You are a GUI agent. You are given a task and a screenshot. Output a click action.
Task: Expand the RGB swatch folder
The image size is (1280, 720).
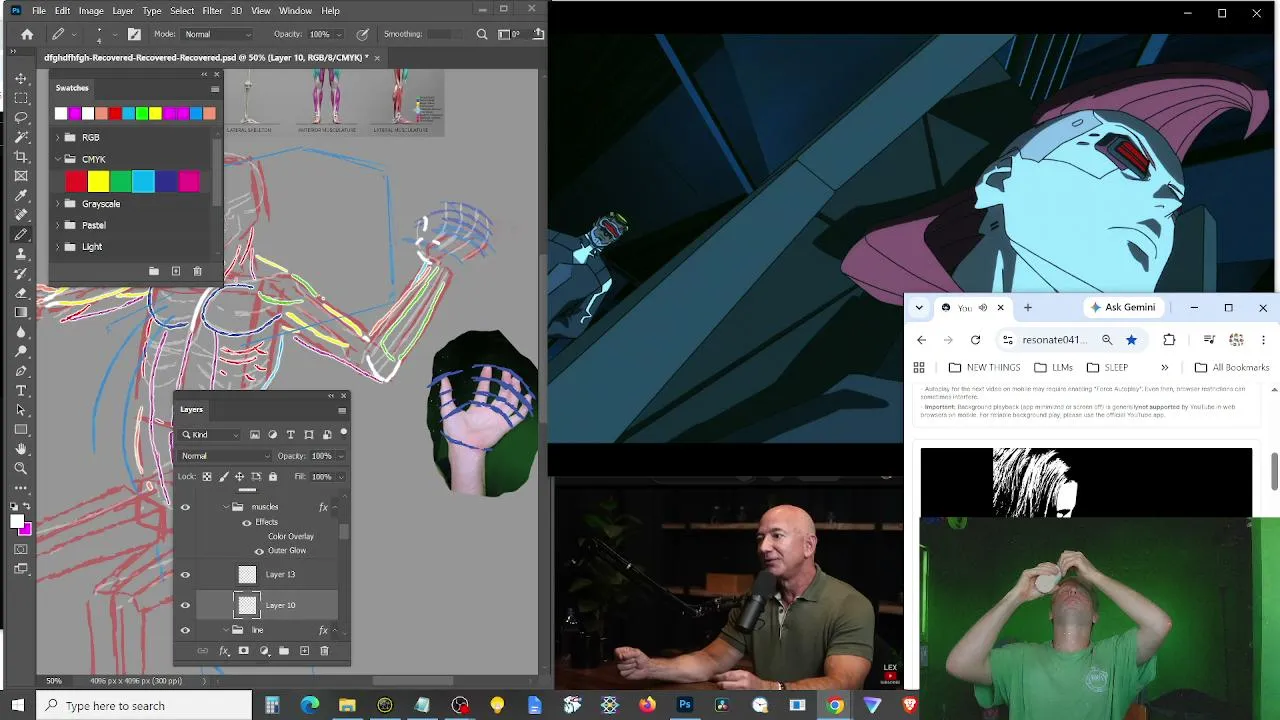tap(57, 137)
